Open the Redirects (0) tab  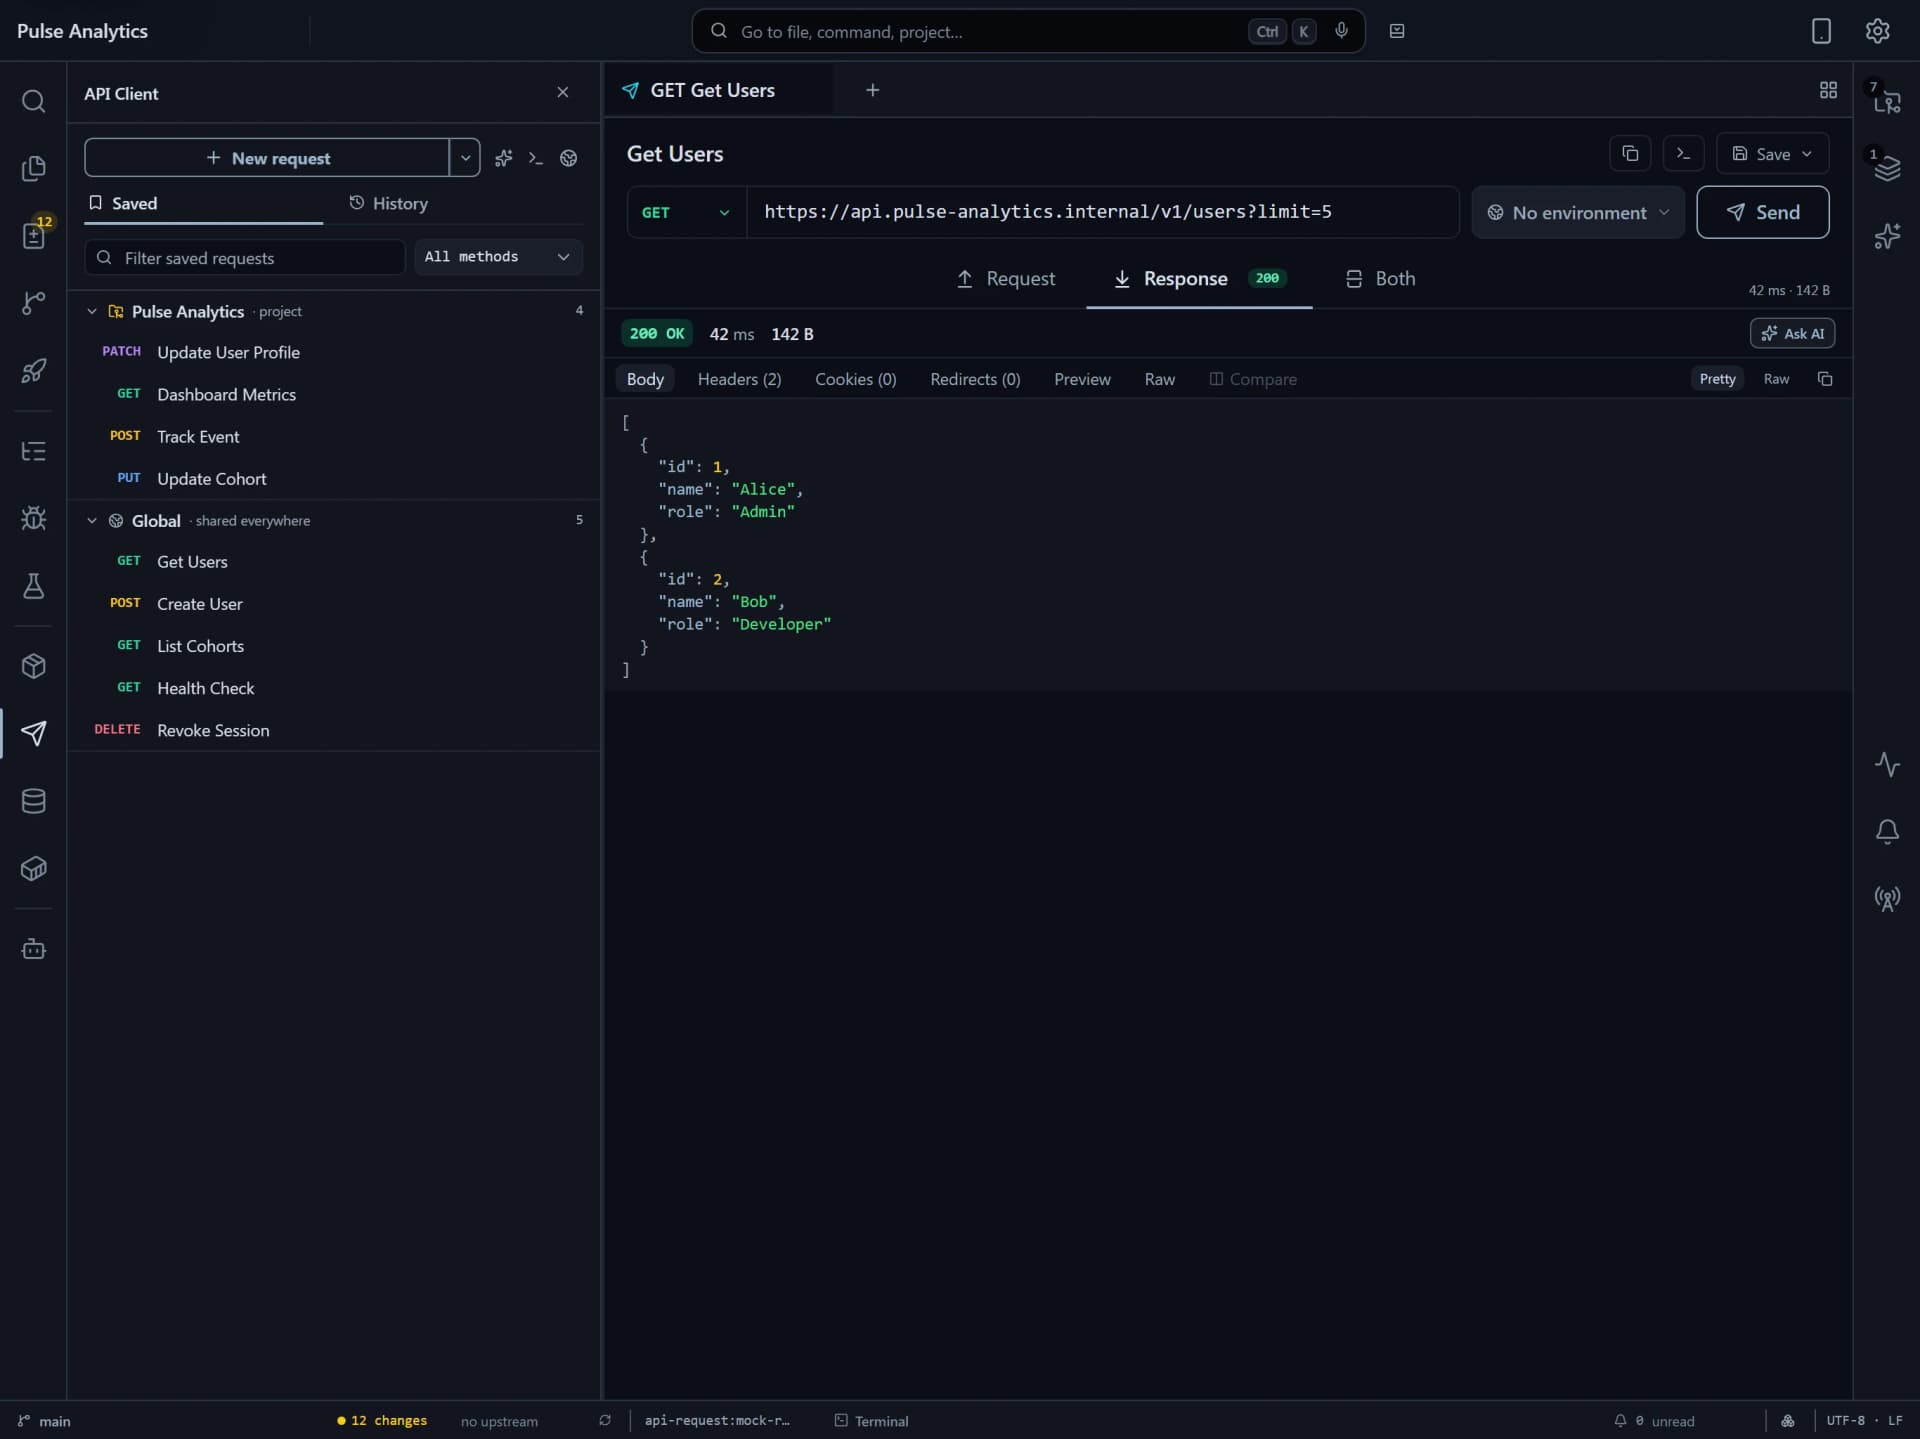(975, 379)
